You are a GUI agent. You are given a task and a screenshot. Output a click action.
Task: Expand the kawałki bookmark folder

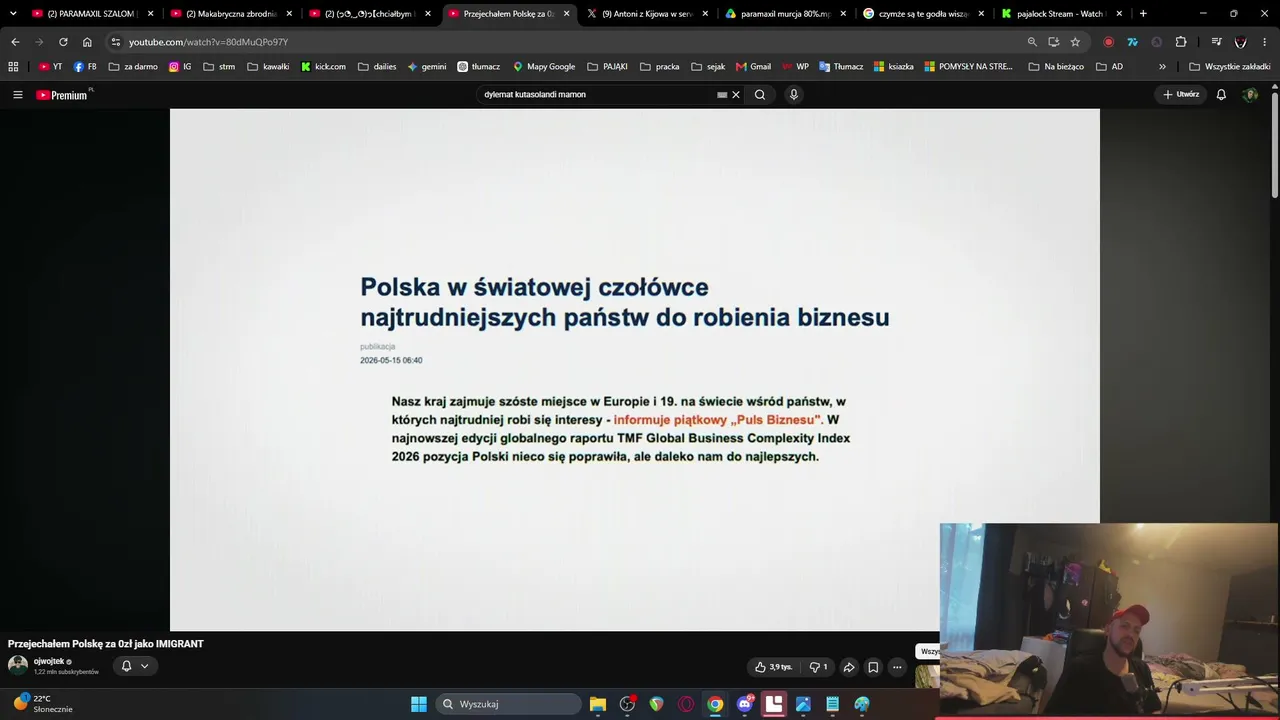268,67
